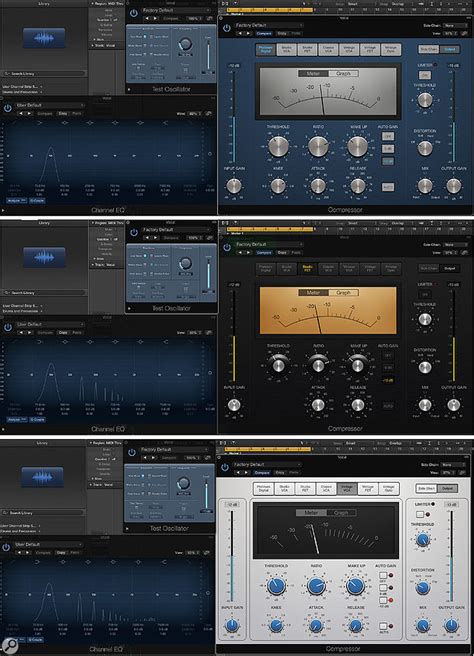Click disclosure triangle at bottom of Channel EQ beside blue compressor
The image size is (474, 656).
pyautogui.click(x=3, y=210)
